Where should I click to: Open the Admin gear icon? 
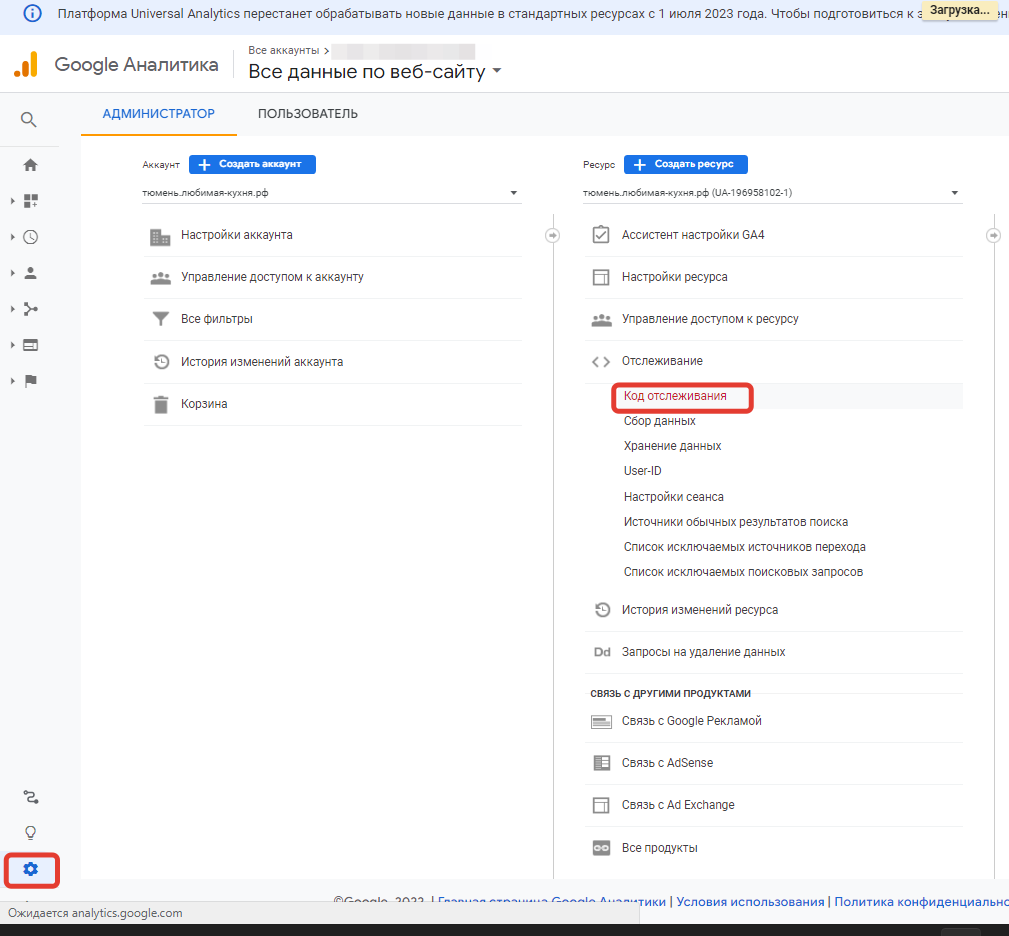tap(31, 870)
